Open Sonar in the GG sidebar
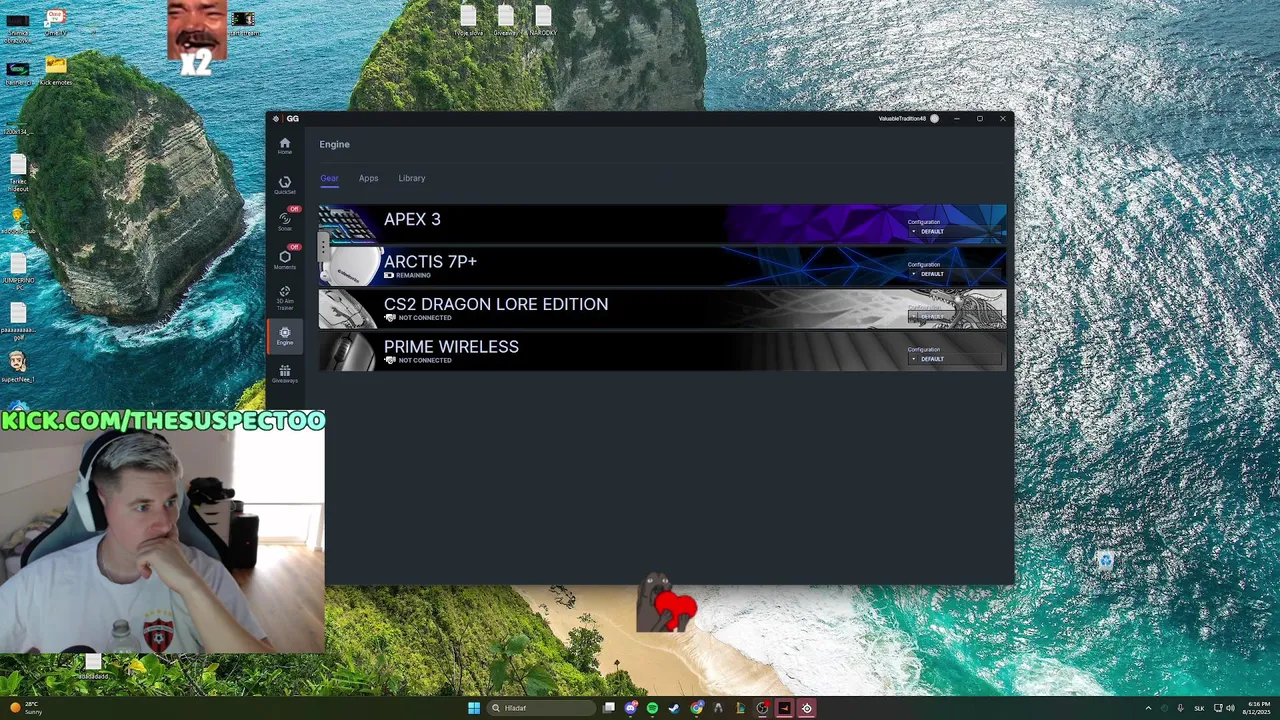This screenshot has width=1280, height=720. [x=285, y=222]
